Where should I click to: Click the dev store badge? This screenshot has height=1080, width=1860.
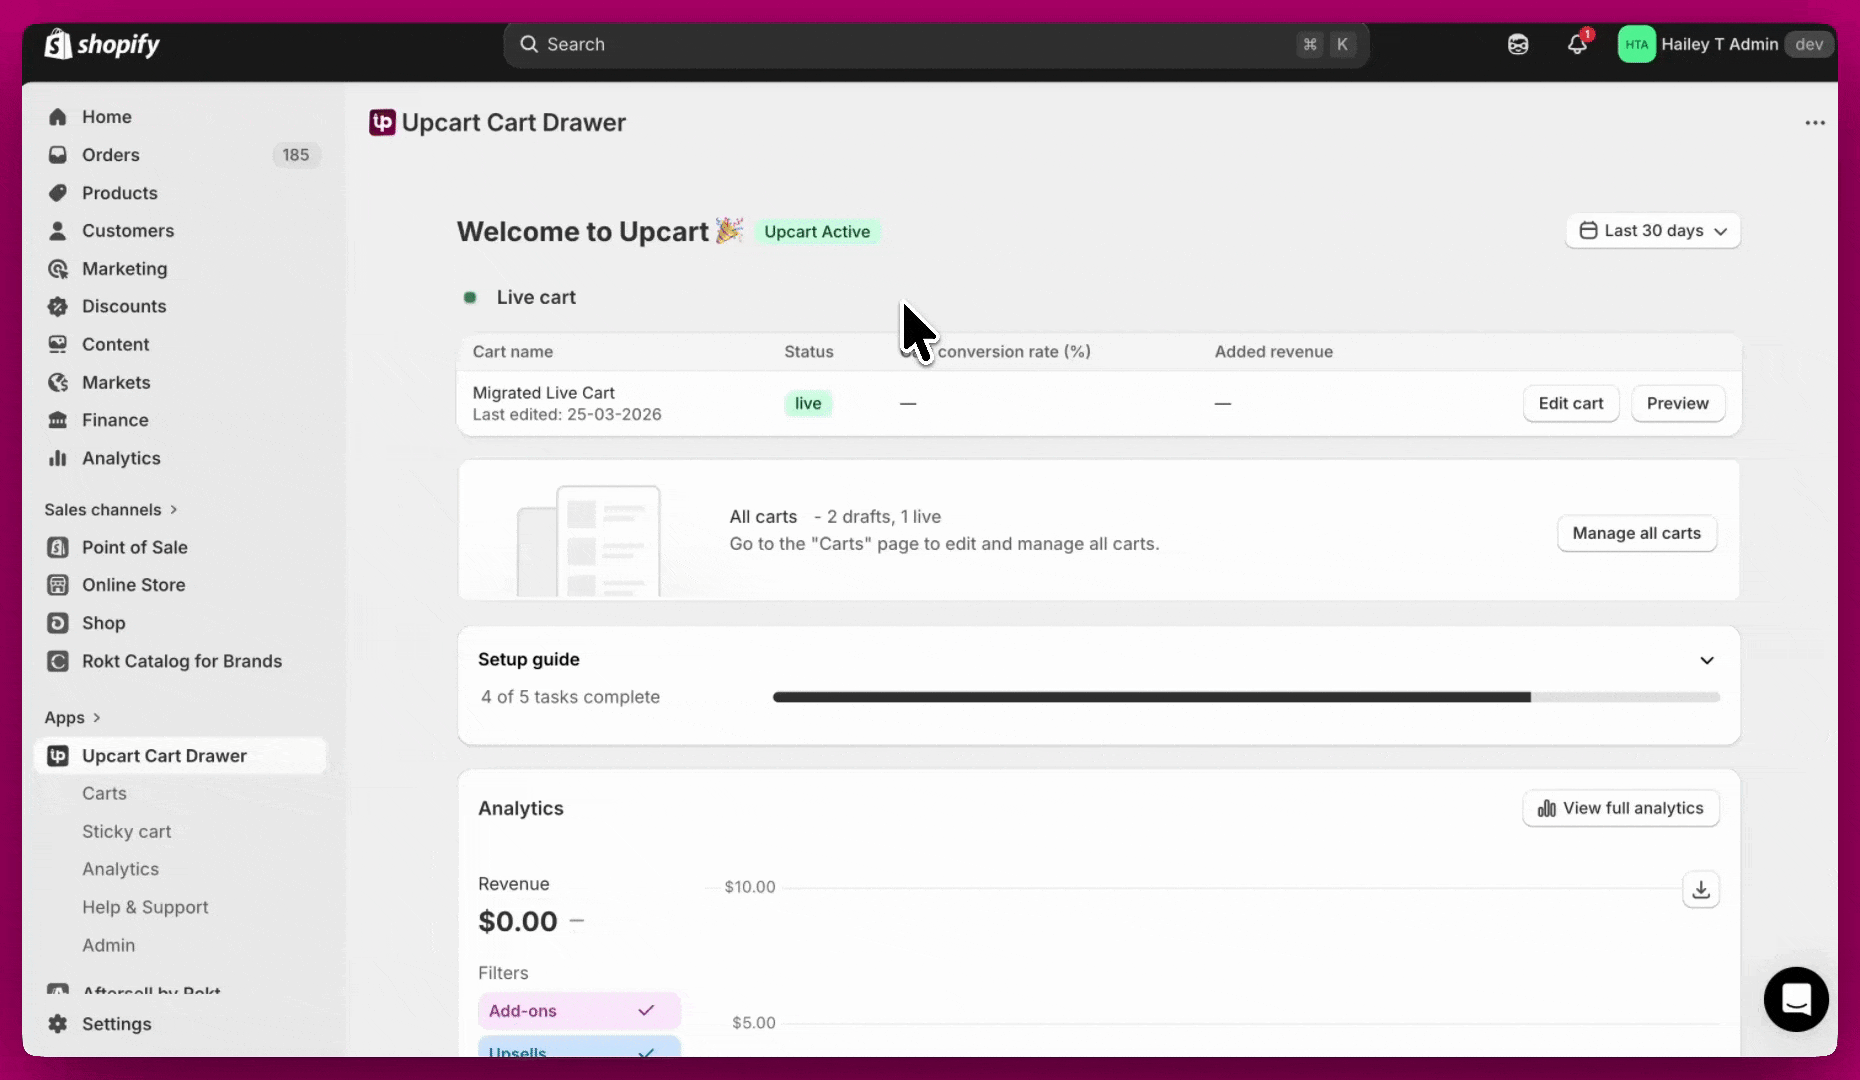1809,44
